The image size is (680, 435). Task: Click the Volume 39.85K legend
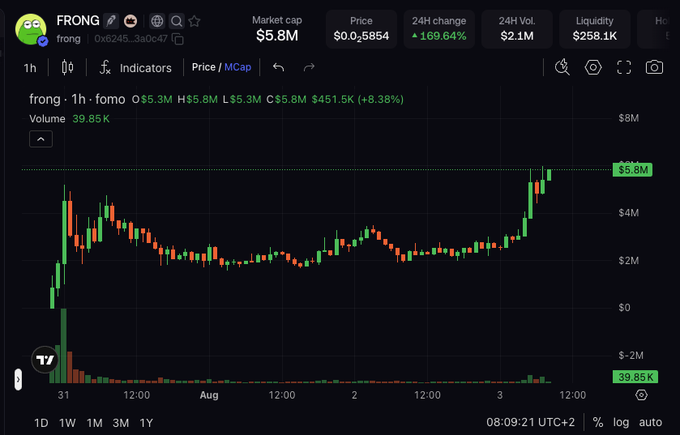69,119
